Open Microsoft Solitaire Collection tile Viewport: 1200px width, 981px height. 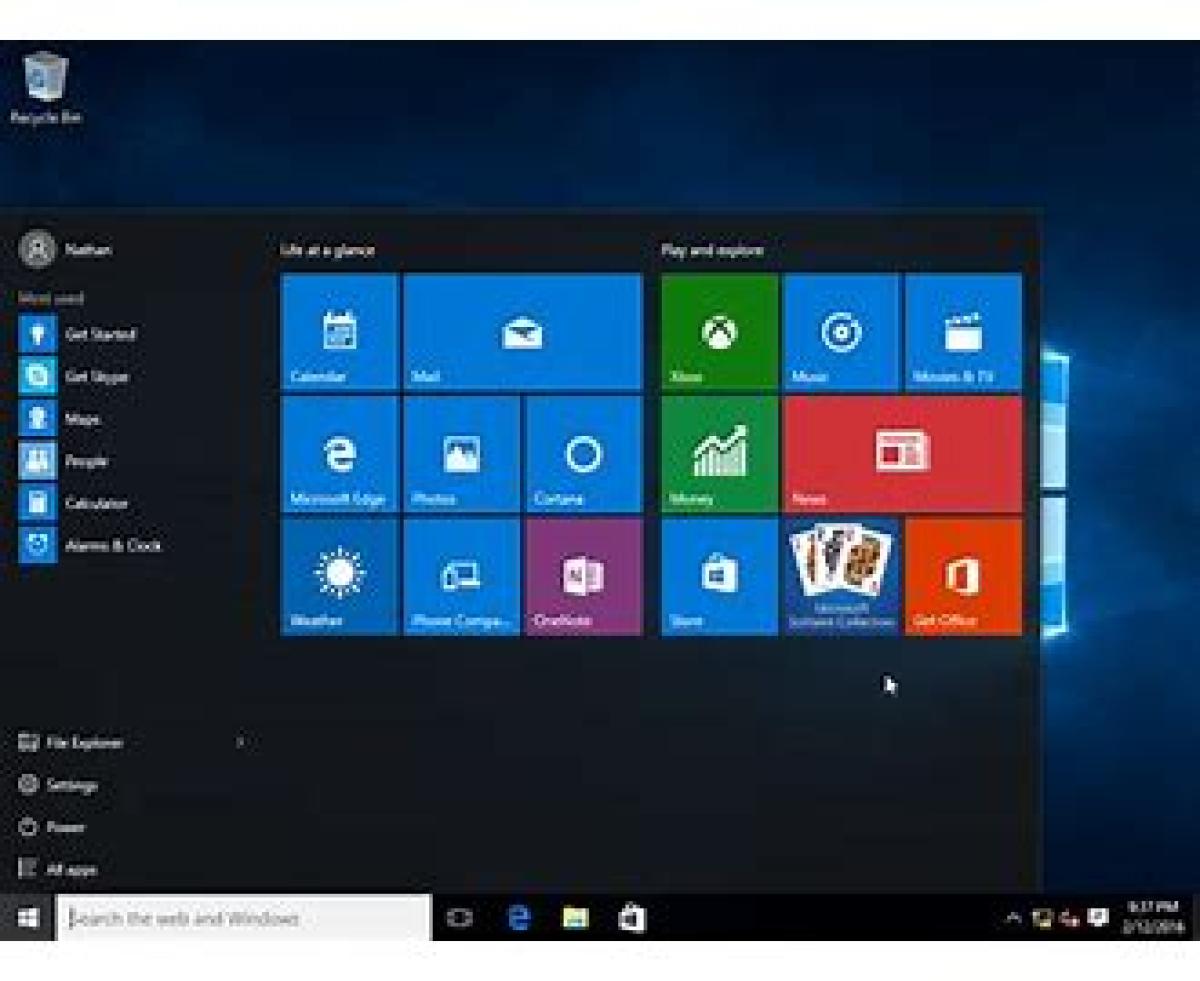(x=841, y=576)
